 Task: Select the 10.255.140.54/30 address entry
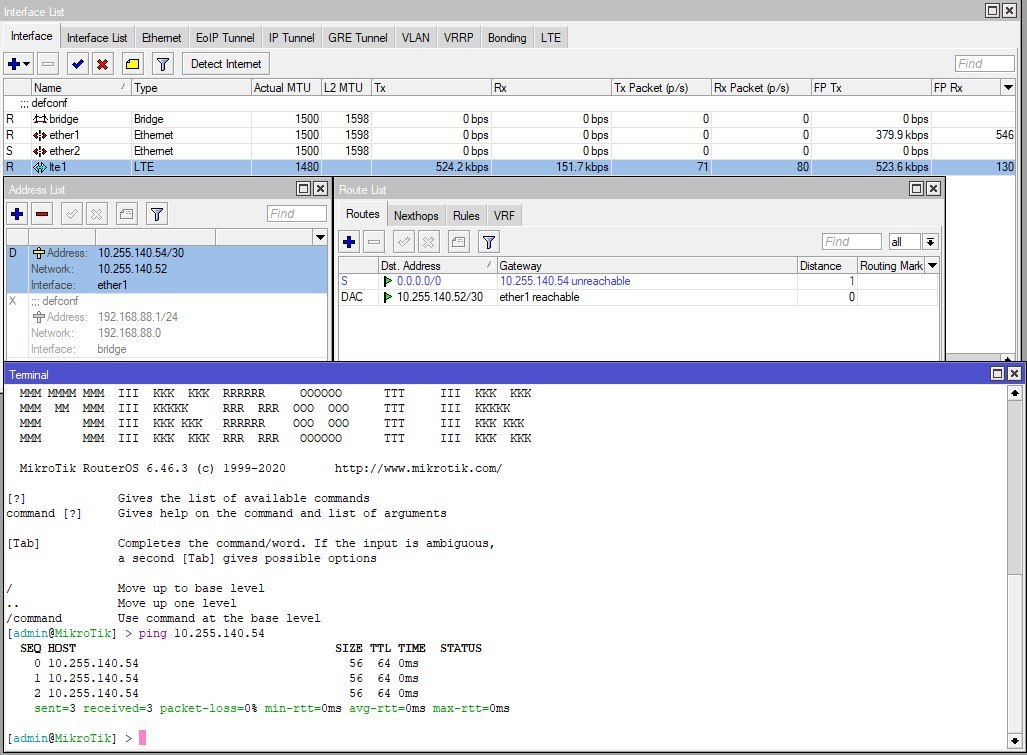167,269
